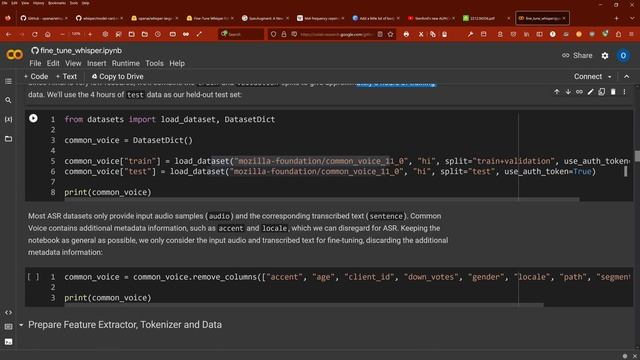Image resolution: width=640 pixels, height=360 pixels.
Task: Open the table of contents sidebar
Action: coord(8,81)
